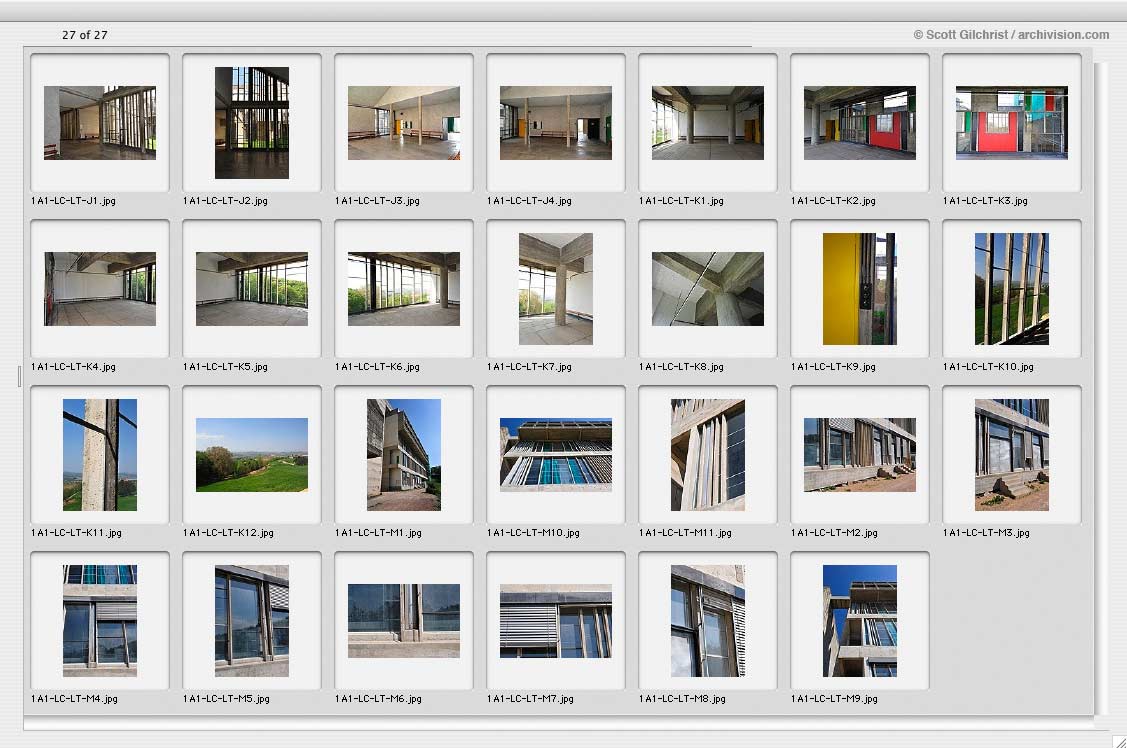Click the filename label 1A1-LC-LT-J1.jpg
This screenshot has height=748, width=1127.
click(x=73, y=201)
